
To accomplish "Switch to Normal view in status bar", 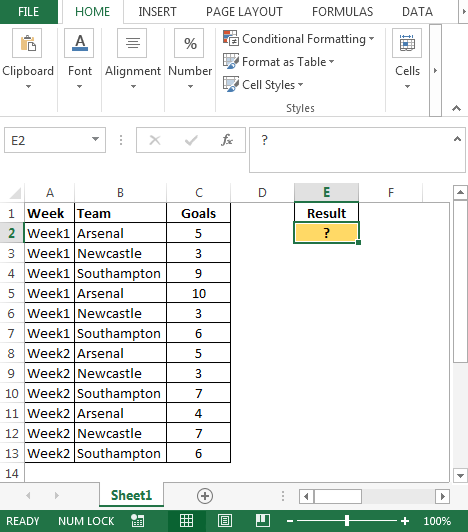I will coord(186,520).
